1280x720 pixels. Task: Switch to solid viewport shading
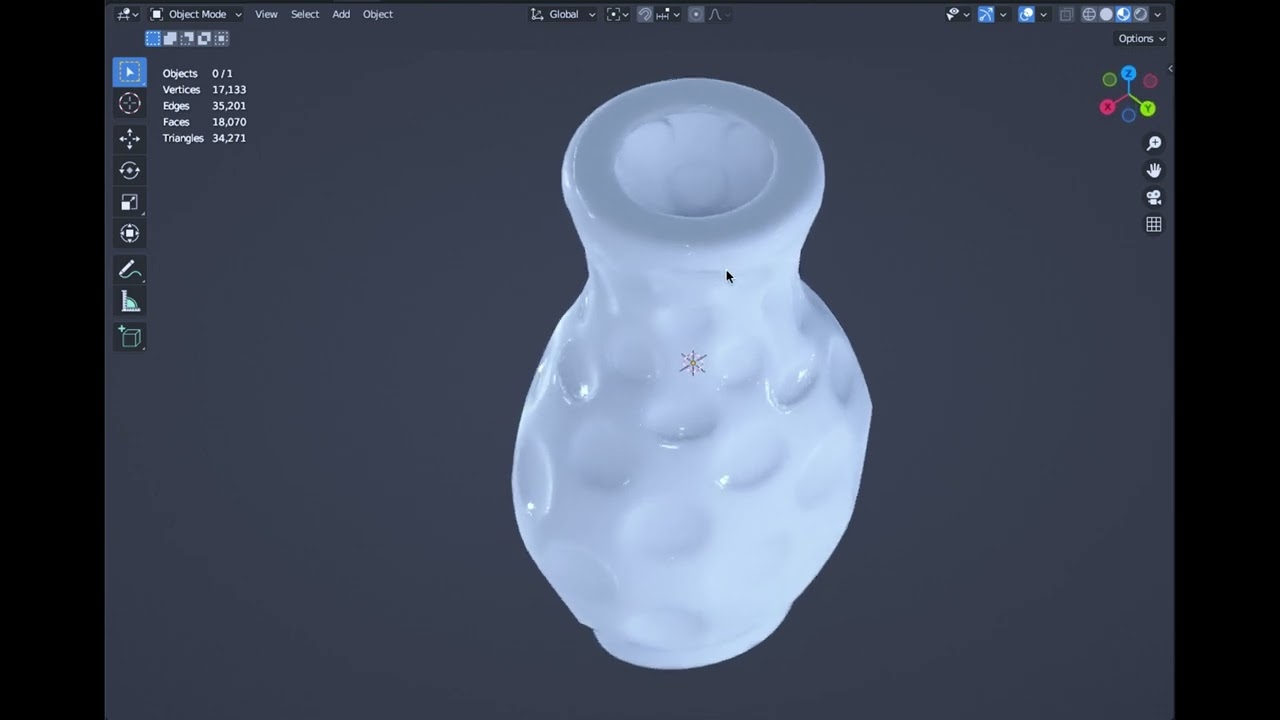pos(1106,14)
